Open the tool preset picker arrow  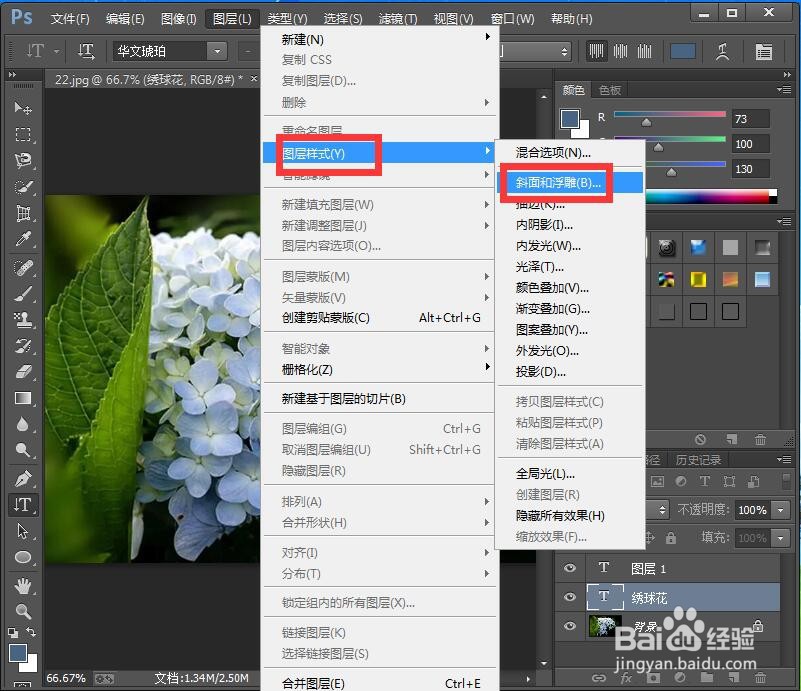pyautogui.click(x=57, y=52)
